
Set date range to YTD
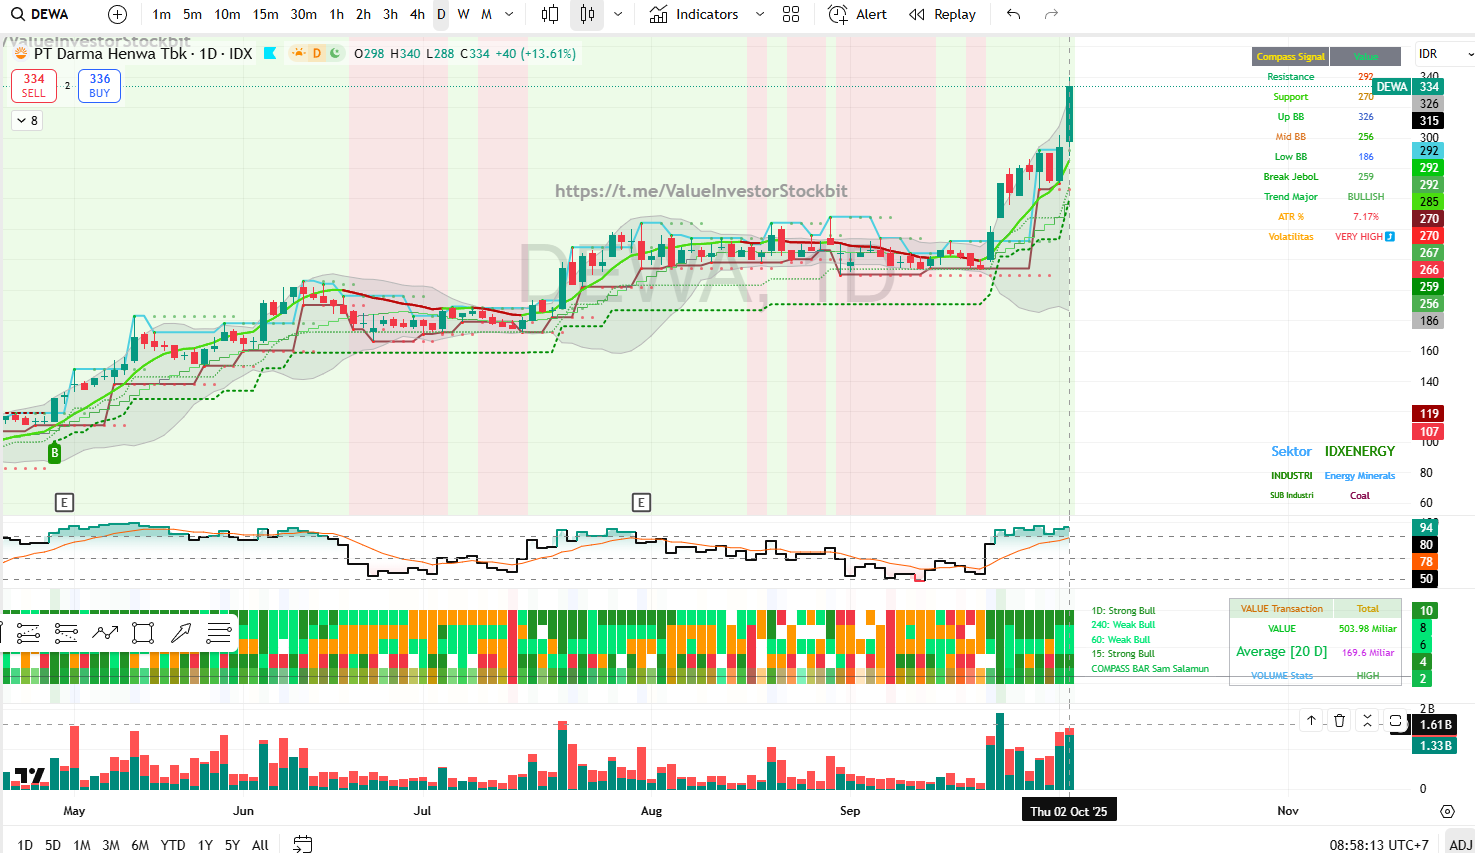173,845
